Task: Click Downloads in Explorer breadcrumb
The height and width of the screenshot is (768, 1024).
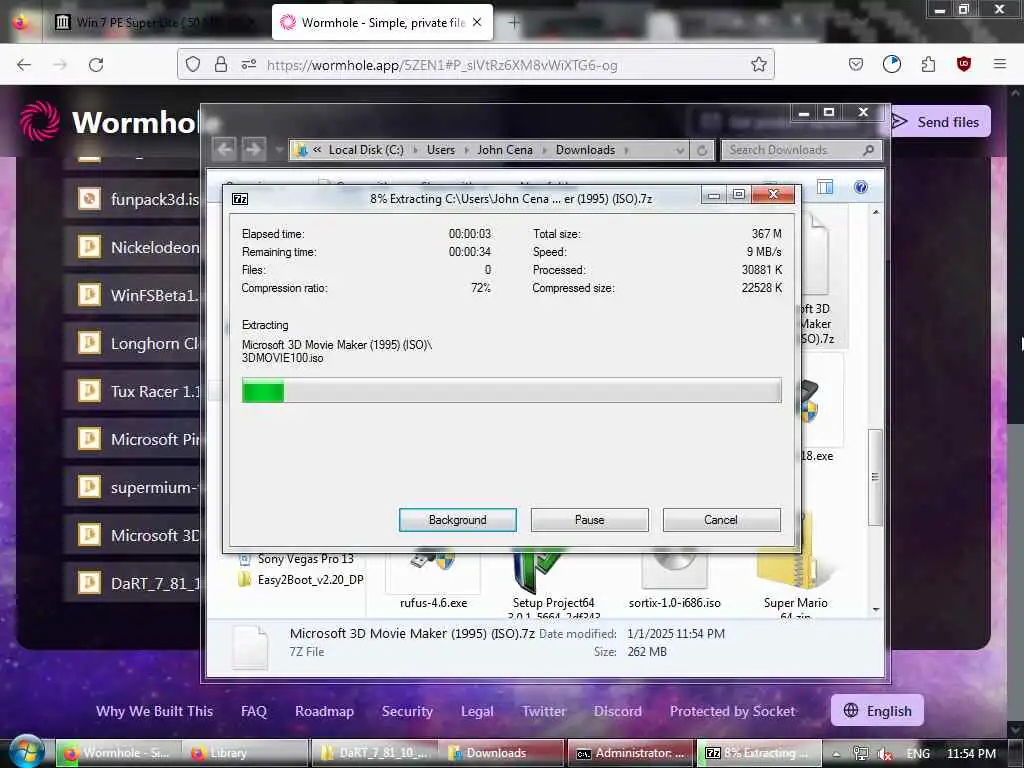Action: pyautogui.click(x=585, y=150)
